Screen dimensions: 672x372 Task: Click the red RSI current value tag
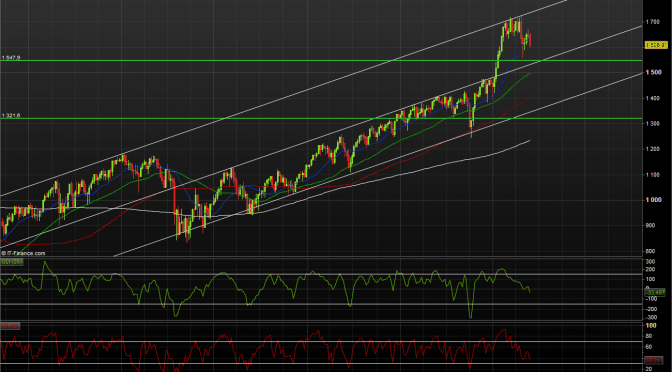(655, 360)
